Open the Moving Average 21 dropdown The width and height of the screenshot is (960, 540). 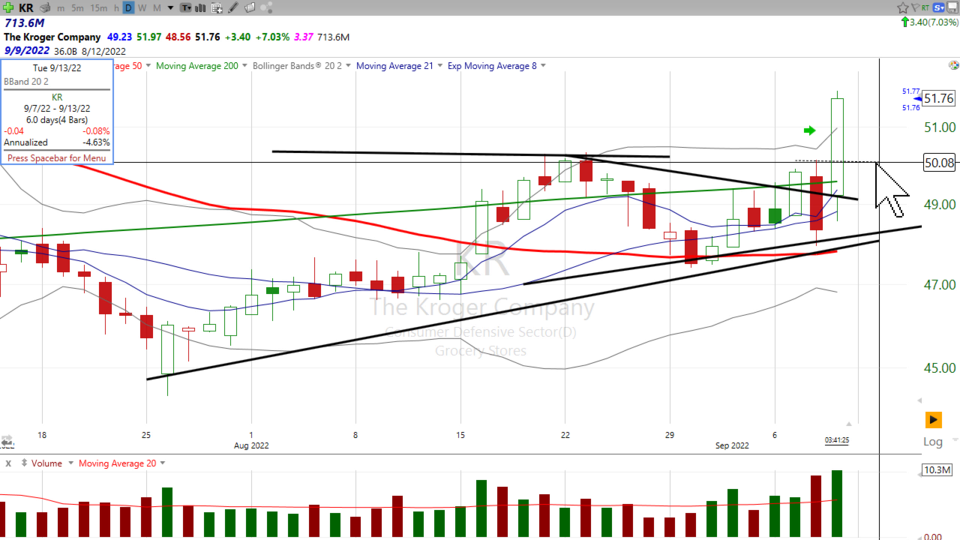click(x=440, y=66)
